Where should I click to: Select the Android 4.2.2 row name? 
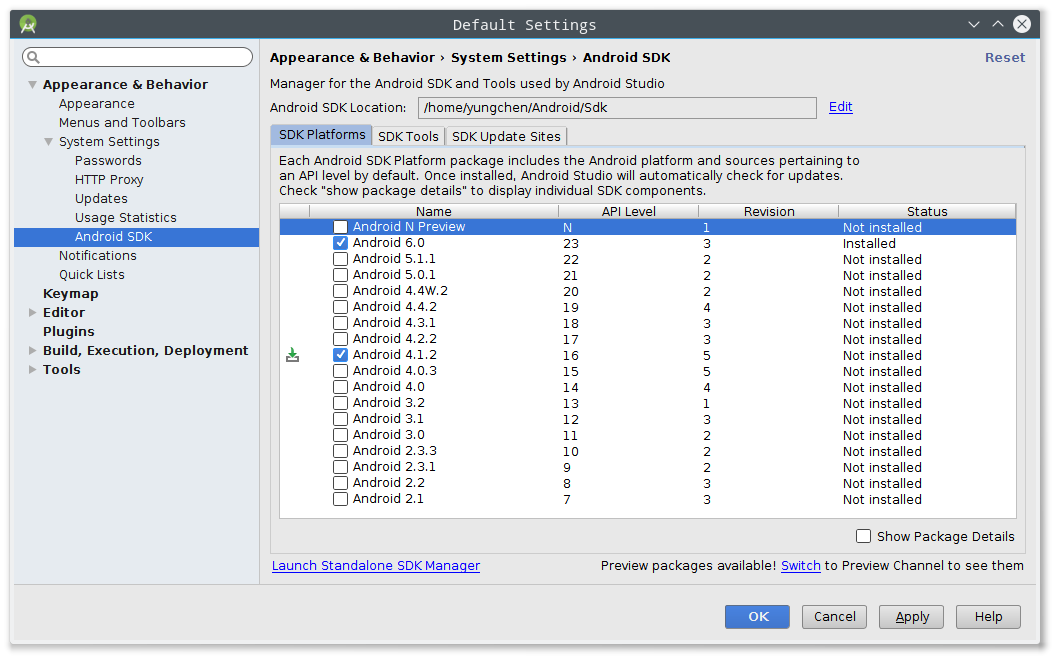[x=395, y=339]
